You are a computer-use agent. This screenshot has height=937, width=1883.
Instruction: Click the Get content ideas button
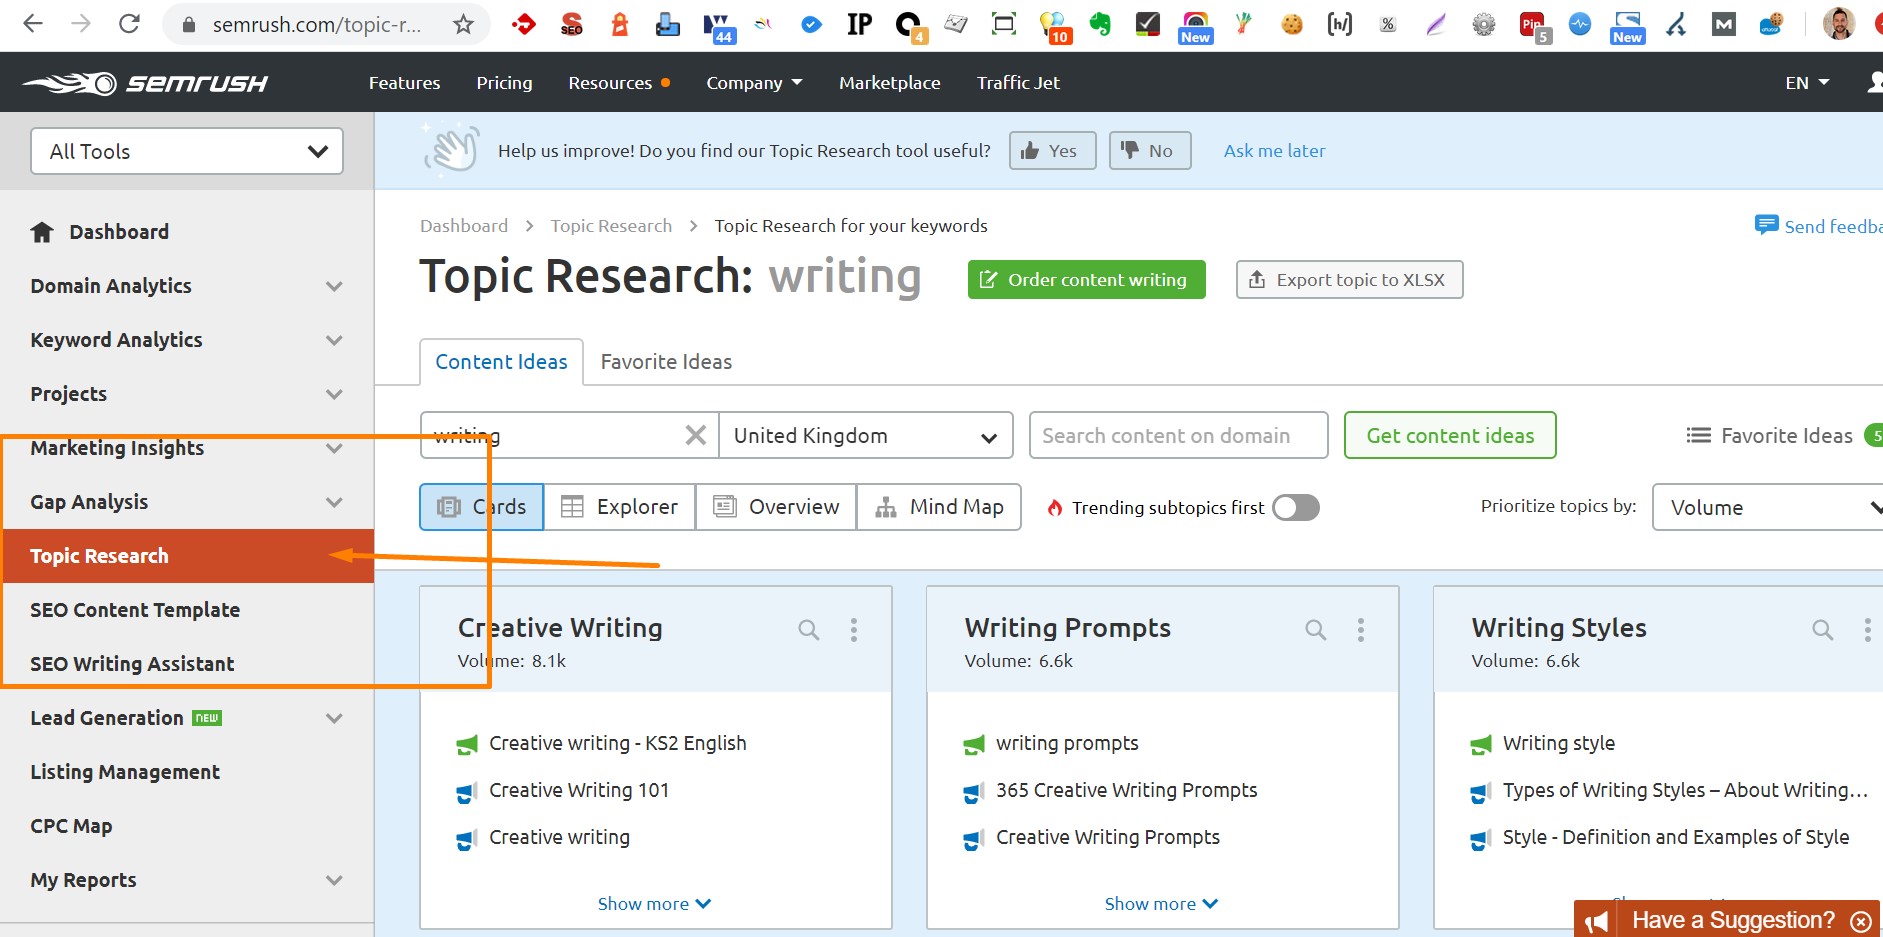tap(1449, 435)
